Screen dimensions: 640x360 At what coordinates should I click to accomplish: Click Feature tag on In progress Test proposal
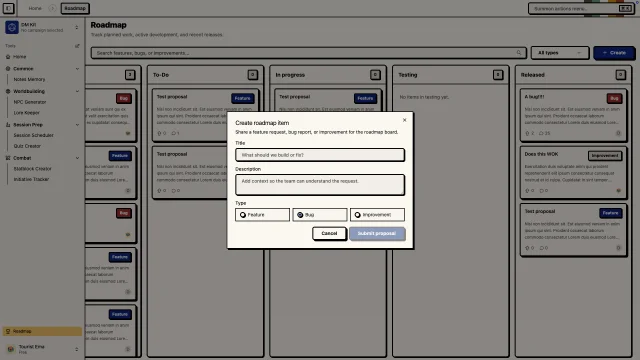pyautogui.click(x=365, y=98)
